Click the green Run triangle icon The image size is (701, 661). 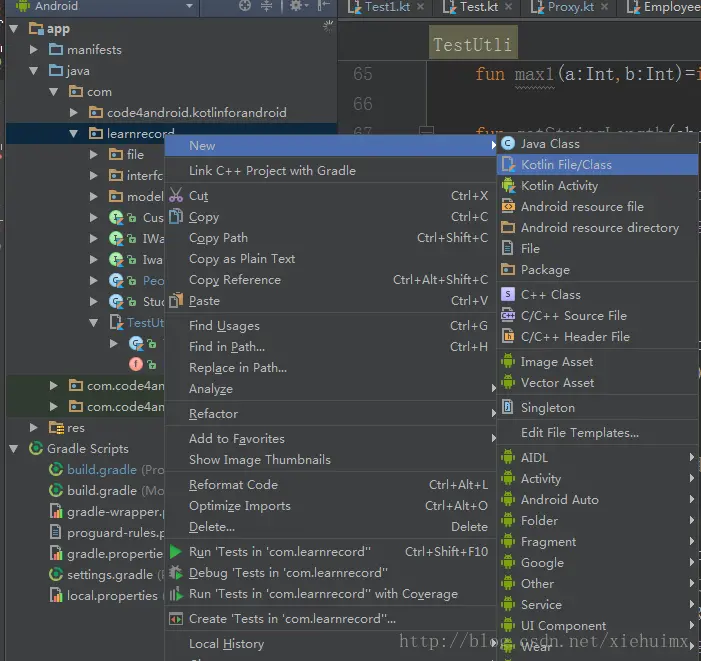point(176,552)
